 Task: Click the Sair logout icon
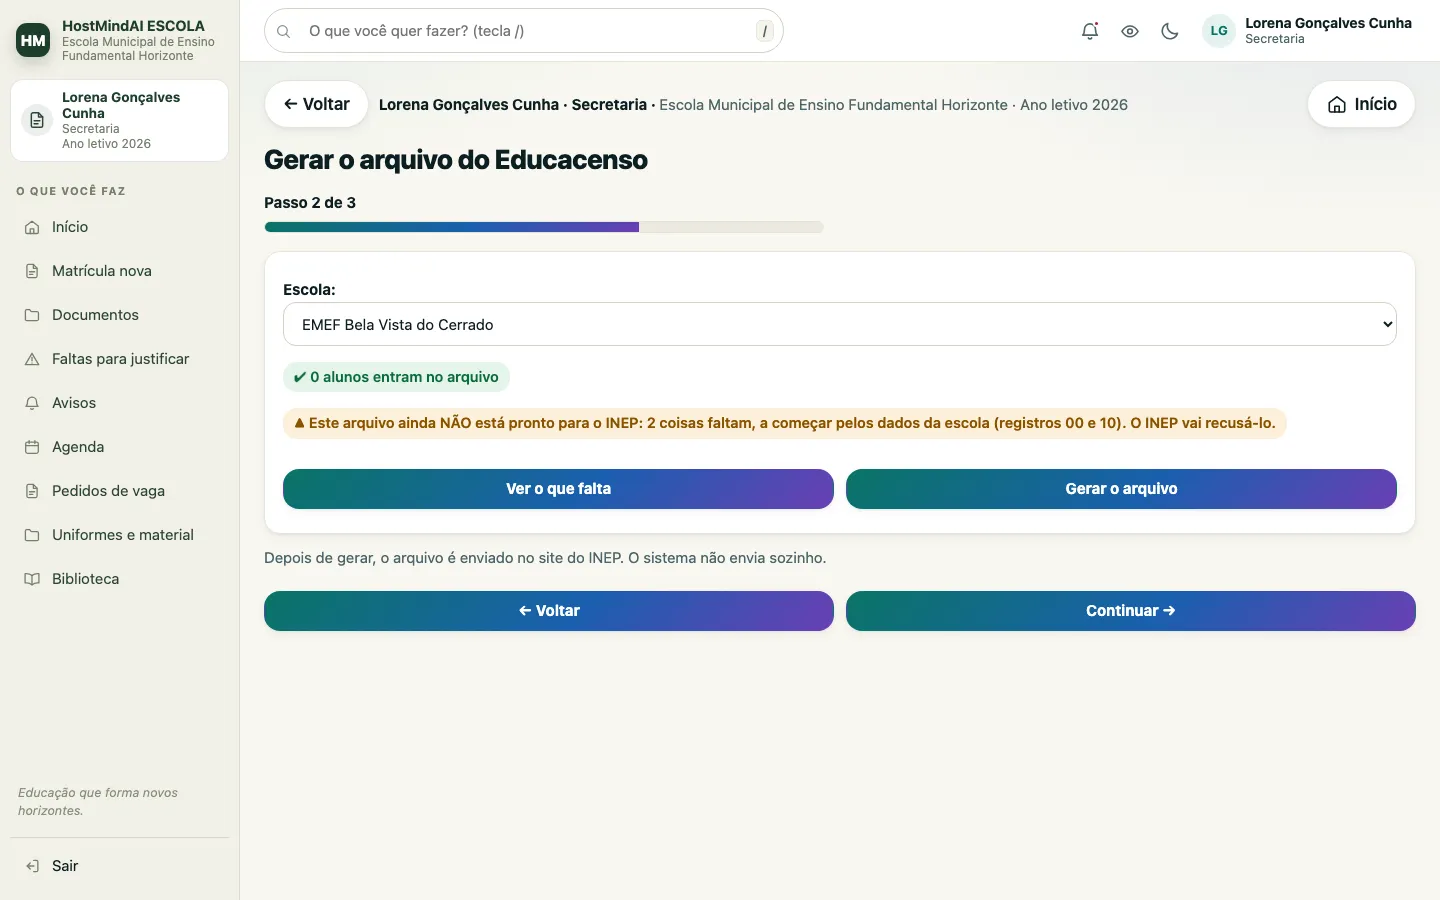click(x=32, y=866)
